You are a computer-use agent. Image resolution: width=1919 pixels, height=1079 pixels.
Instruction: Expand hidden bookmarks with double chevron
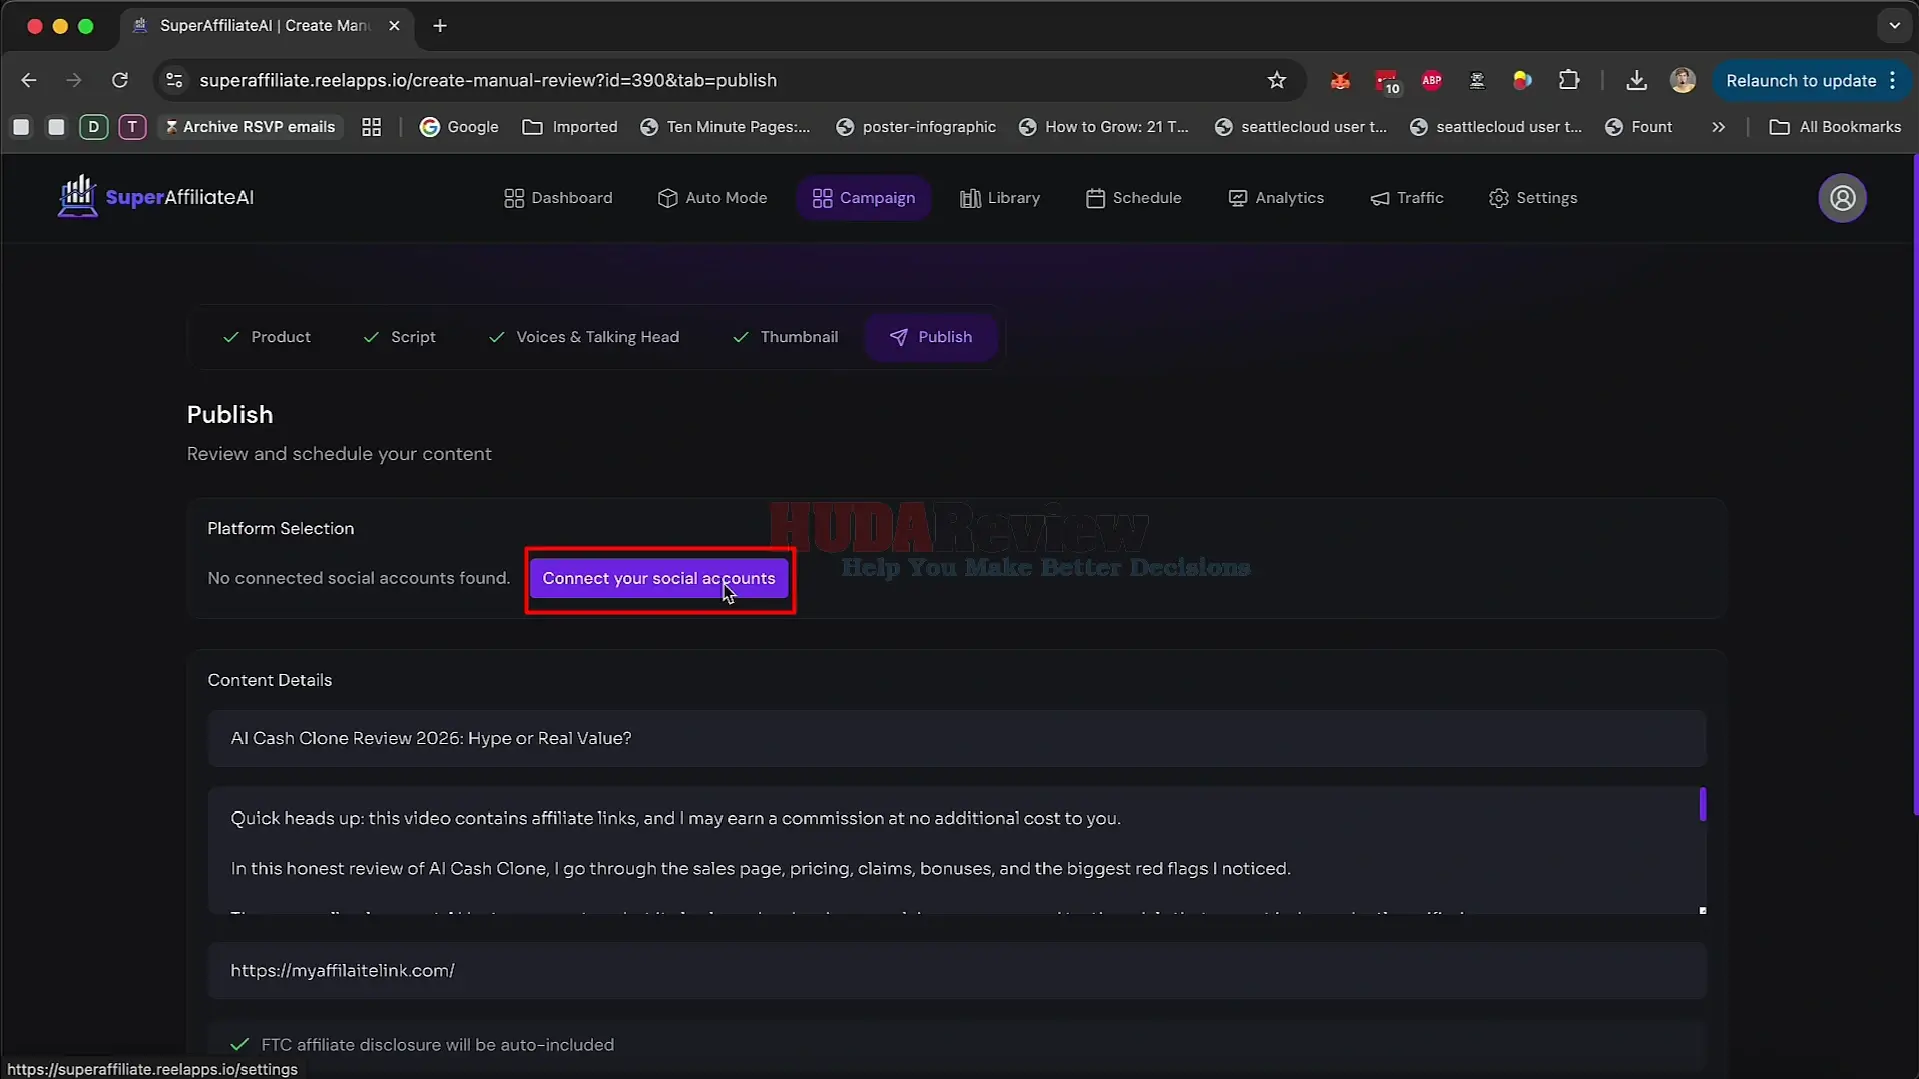[x=1718, y=127]
